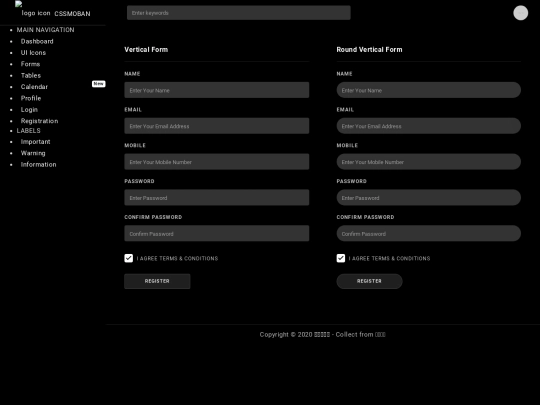Image resolution: width=540 pixels, height=405 pixels.
Task: Click Email field in Round Vertical Form
Action: point(428,126)
